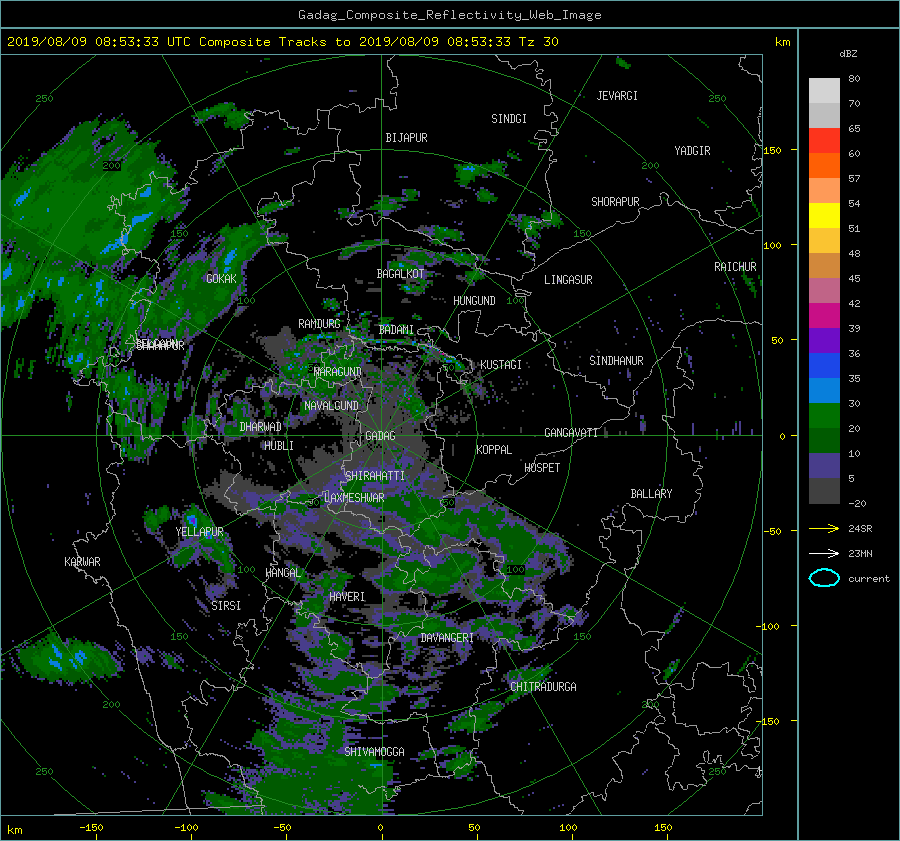Screen dimensions: 900x841
Task: Click the GOKAK location label
Action: tap(221, 279)
